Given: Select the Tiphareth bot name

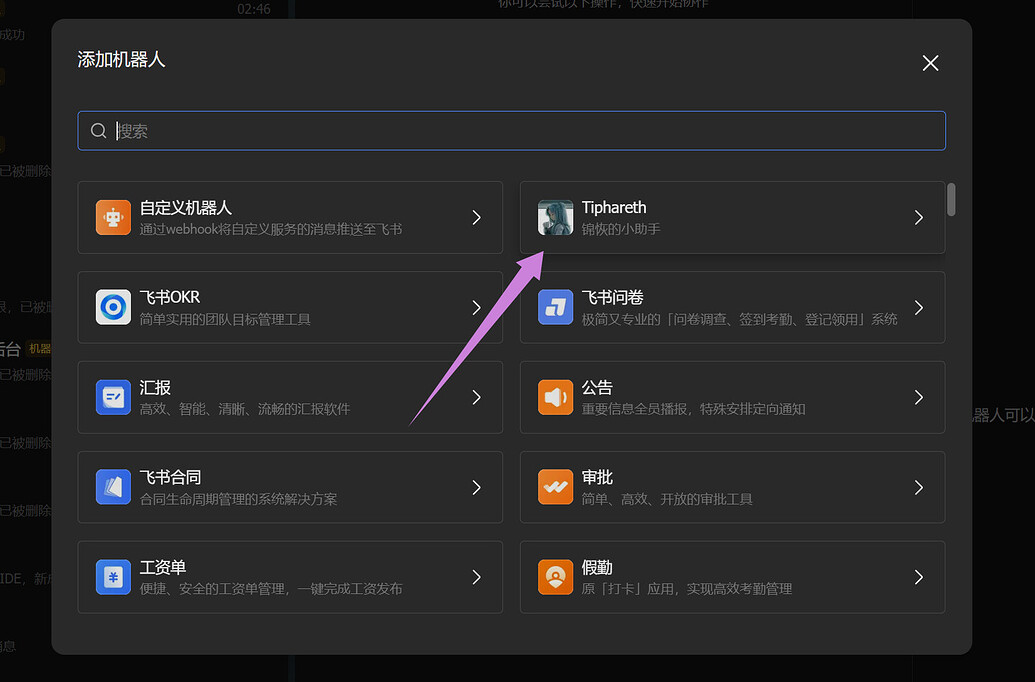Looking at the screenshot, I should [x=614, y=207].
